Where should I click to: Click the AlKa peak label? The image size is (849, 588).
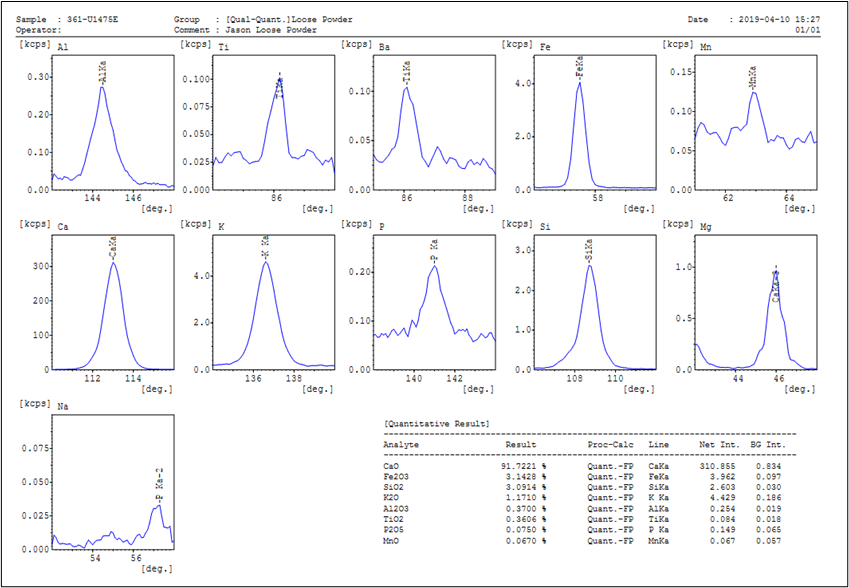click(x=102, y=75)
